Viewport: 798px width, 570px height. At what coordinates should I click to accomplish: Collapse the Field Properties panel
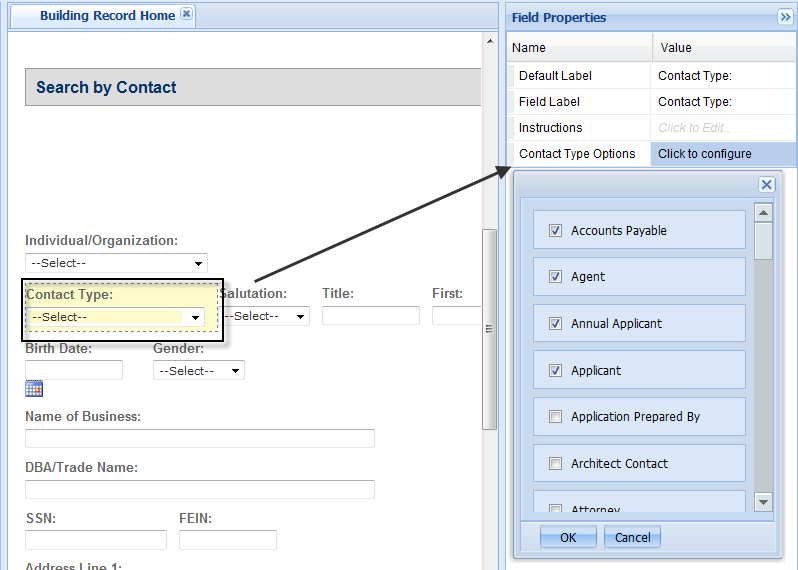click(x=785, y=17)
